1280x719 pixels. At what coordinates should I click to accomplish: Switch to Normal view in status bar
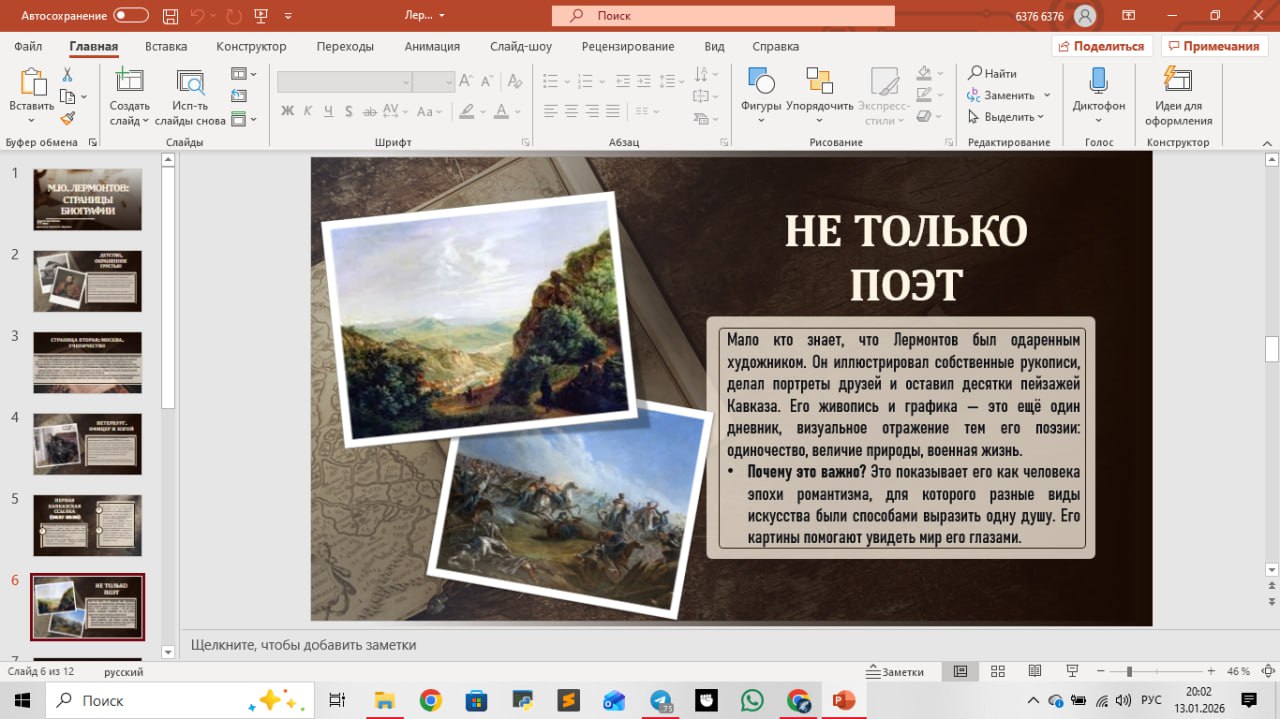click(960, 671)
